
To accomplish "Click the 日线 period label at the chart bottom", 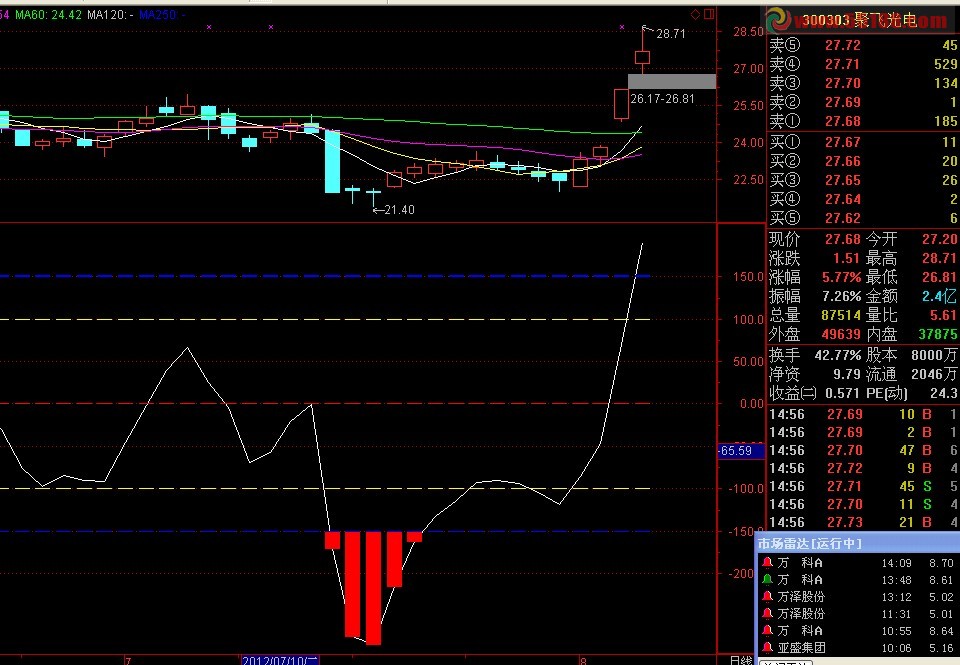I will [741, 660].
